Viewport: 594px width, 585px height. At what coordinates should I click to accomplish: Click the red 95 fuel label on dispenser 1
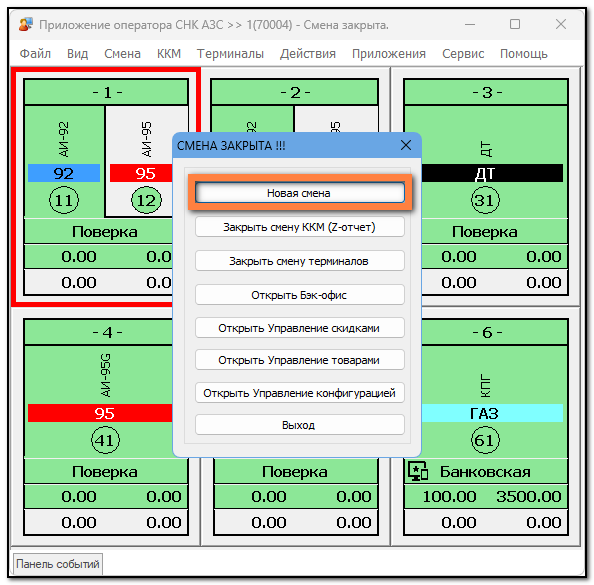coord(141,173)
